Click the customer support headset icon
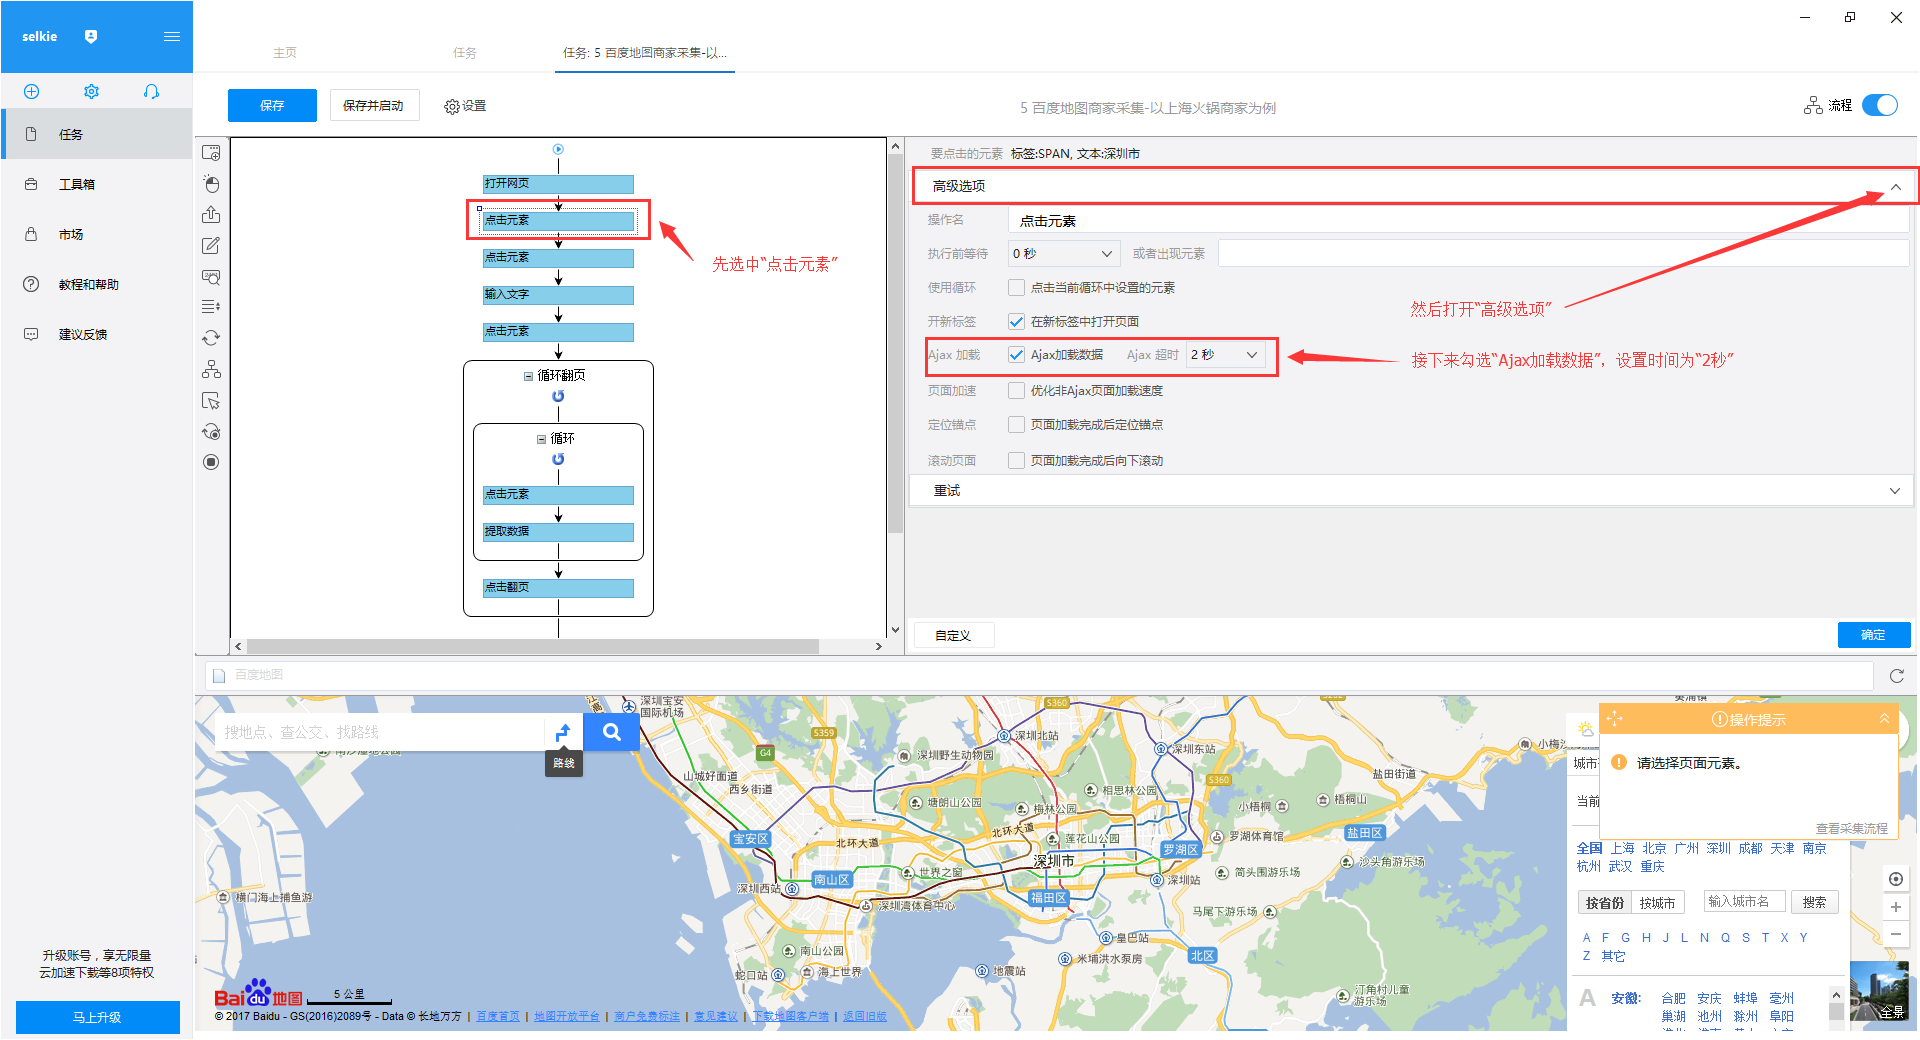This screenshot has width=1920, height=1040. [x=151, y=91]
